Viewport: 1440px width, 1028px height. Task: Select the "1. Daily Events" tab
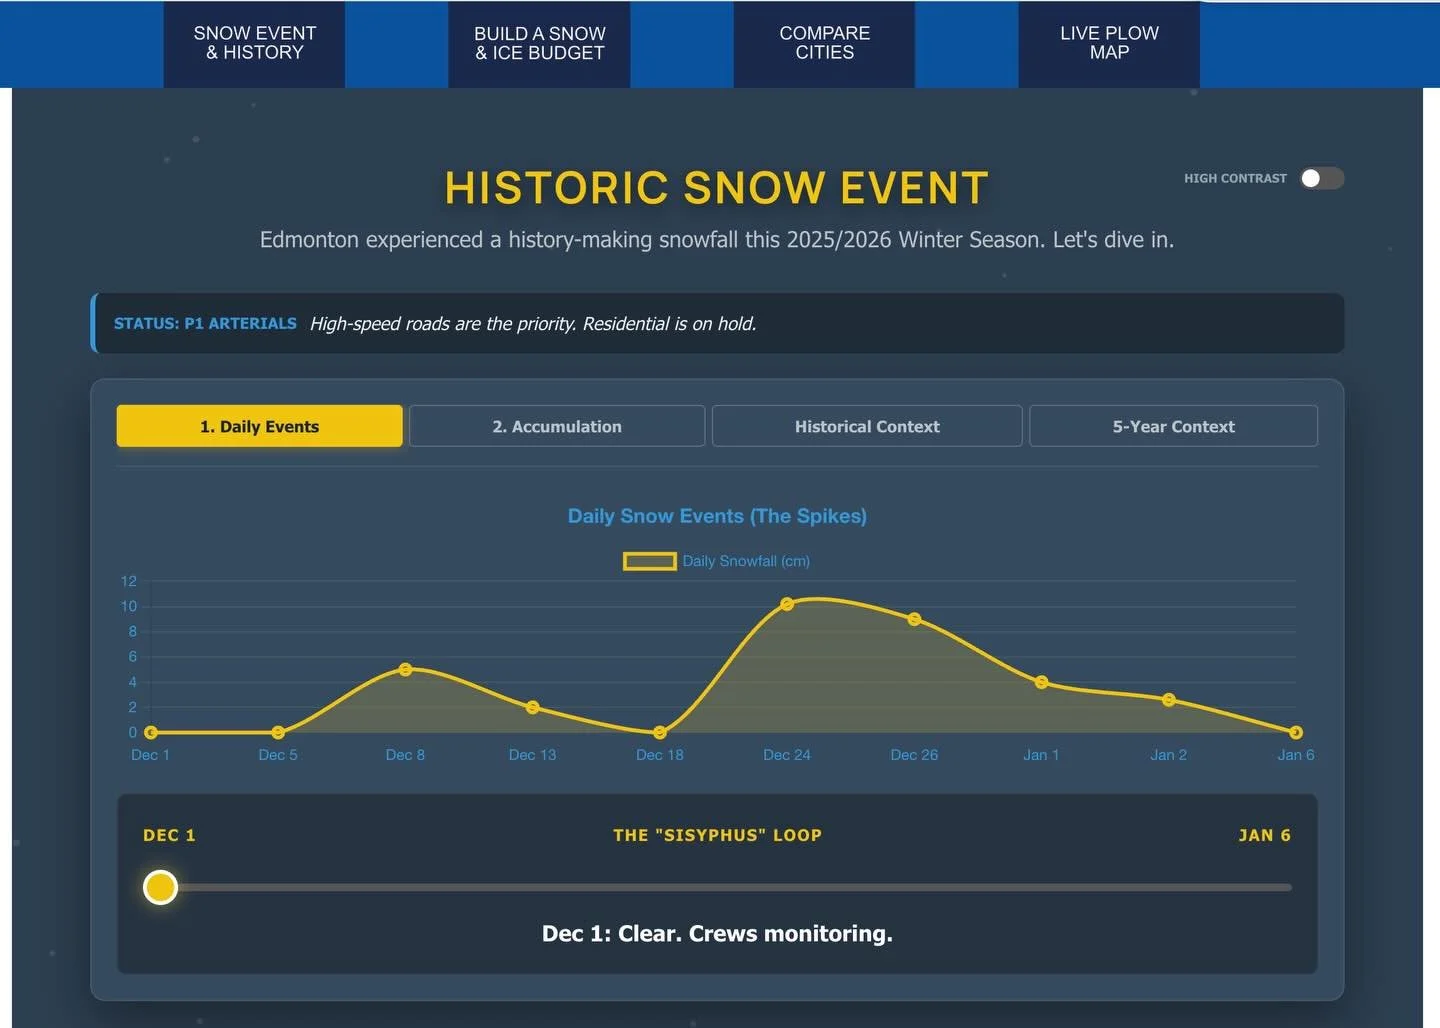click(x=258, y=426)
